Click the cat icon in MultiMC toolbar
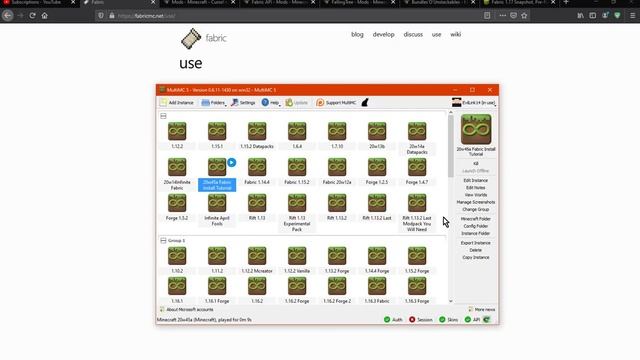 point(365,102)
